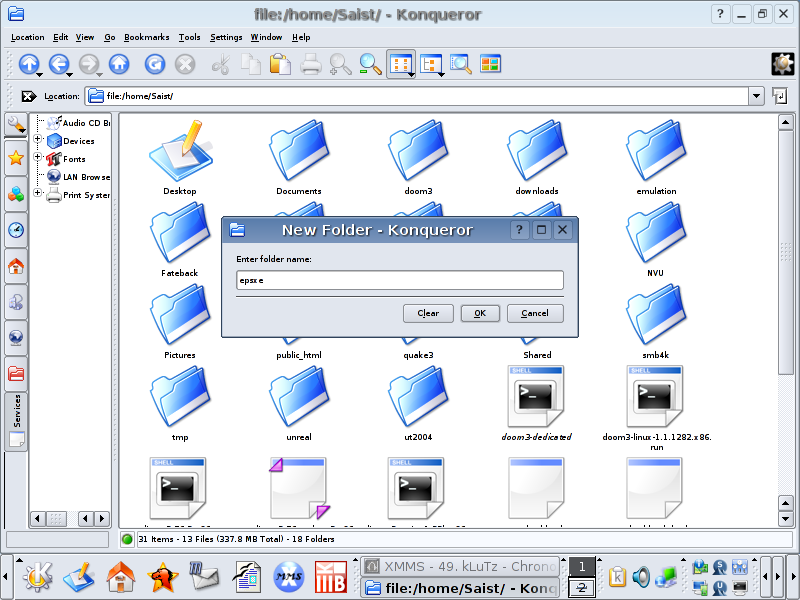
Task: Open the Location bar history dropdown
Action: 756,96
